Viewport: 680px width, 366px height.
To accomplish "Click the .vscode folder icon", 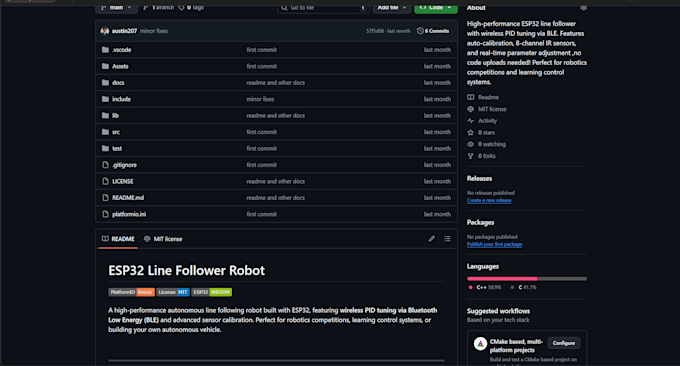I will click(105, 50).
